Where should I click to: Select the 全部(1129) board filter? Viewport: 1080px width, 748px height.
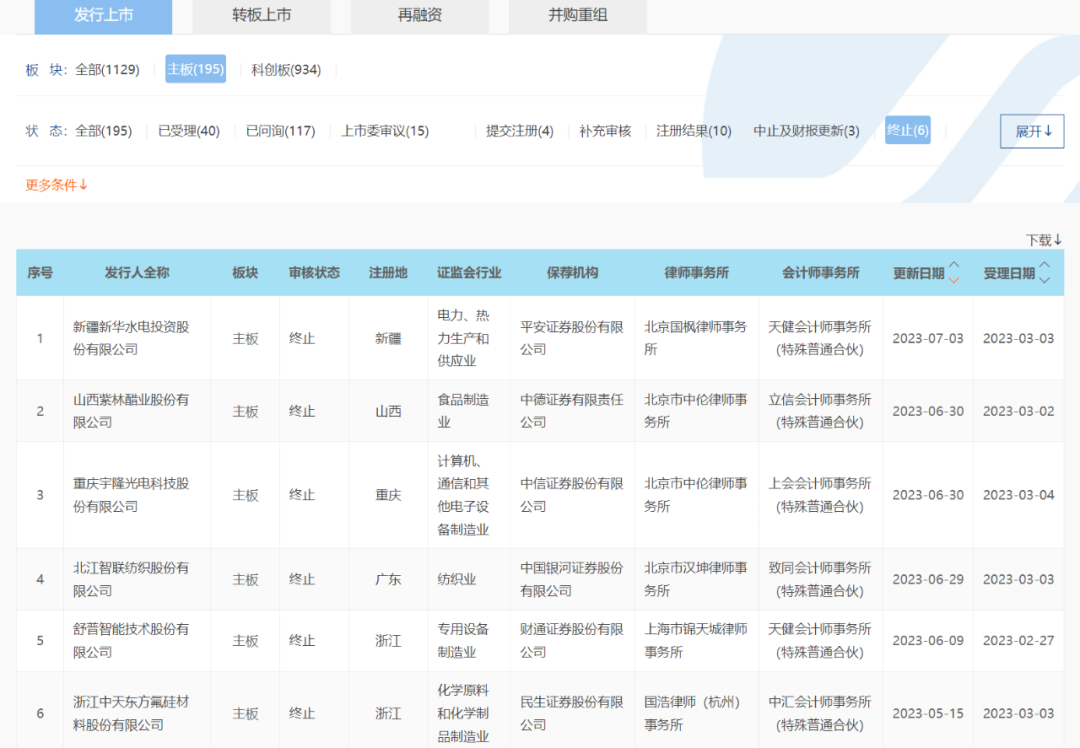107,69
